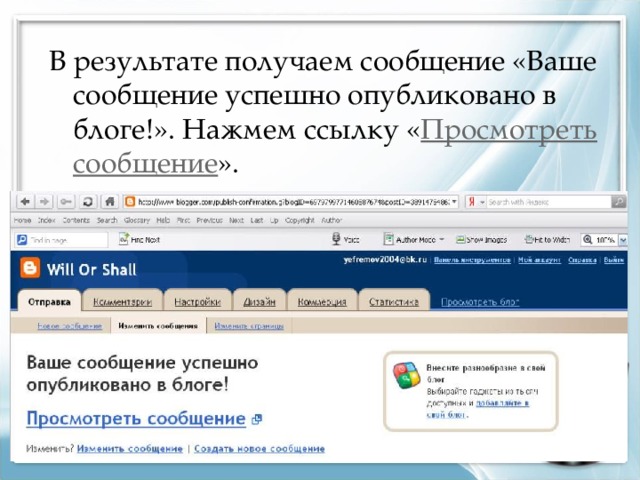Viewport: 640px width, 480px height.
Task: Click Previous in the navigation bar
Action: click(x=209, y=220)
